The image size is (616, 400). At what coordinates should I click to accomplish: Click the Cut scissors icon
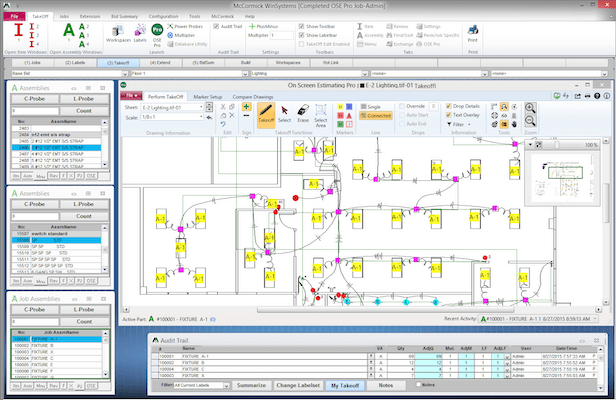point(223,106)
